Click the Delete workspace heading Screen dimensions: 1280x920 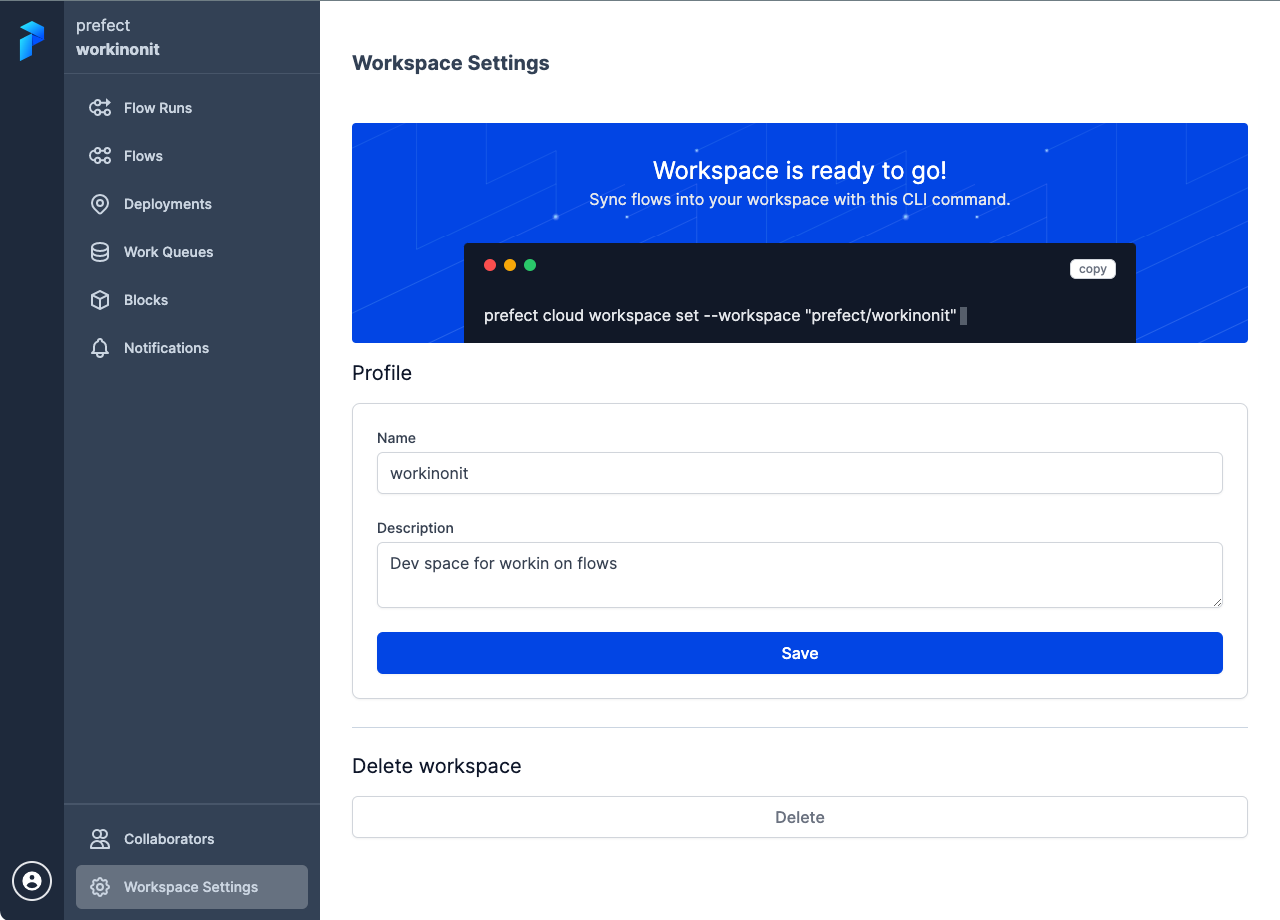tap(437, 766)
